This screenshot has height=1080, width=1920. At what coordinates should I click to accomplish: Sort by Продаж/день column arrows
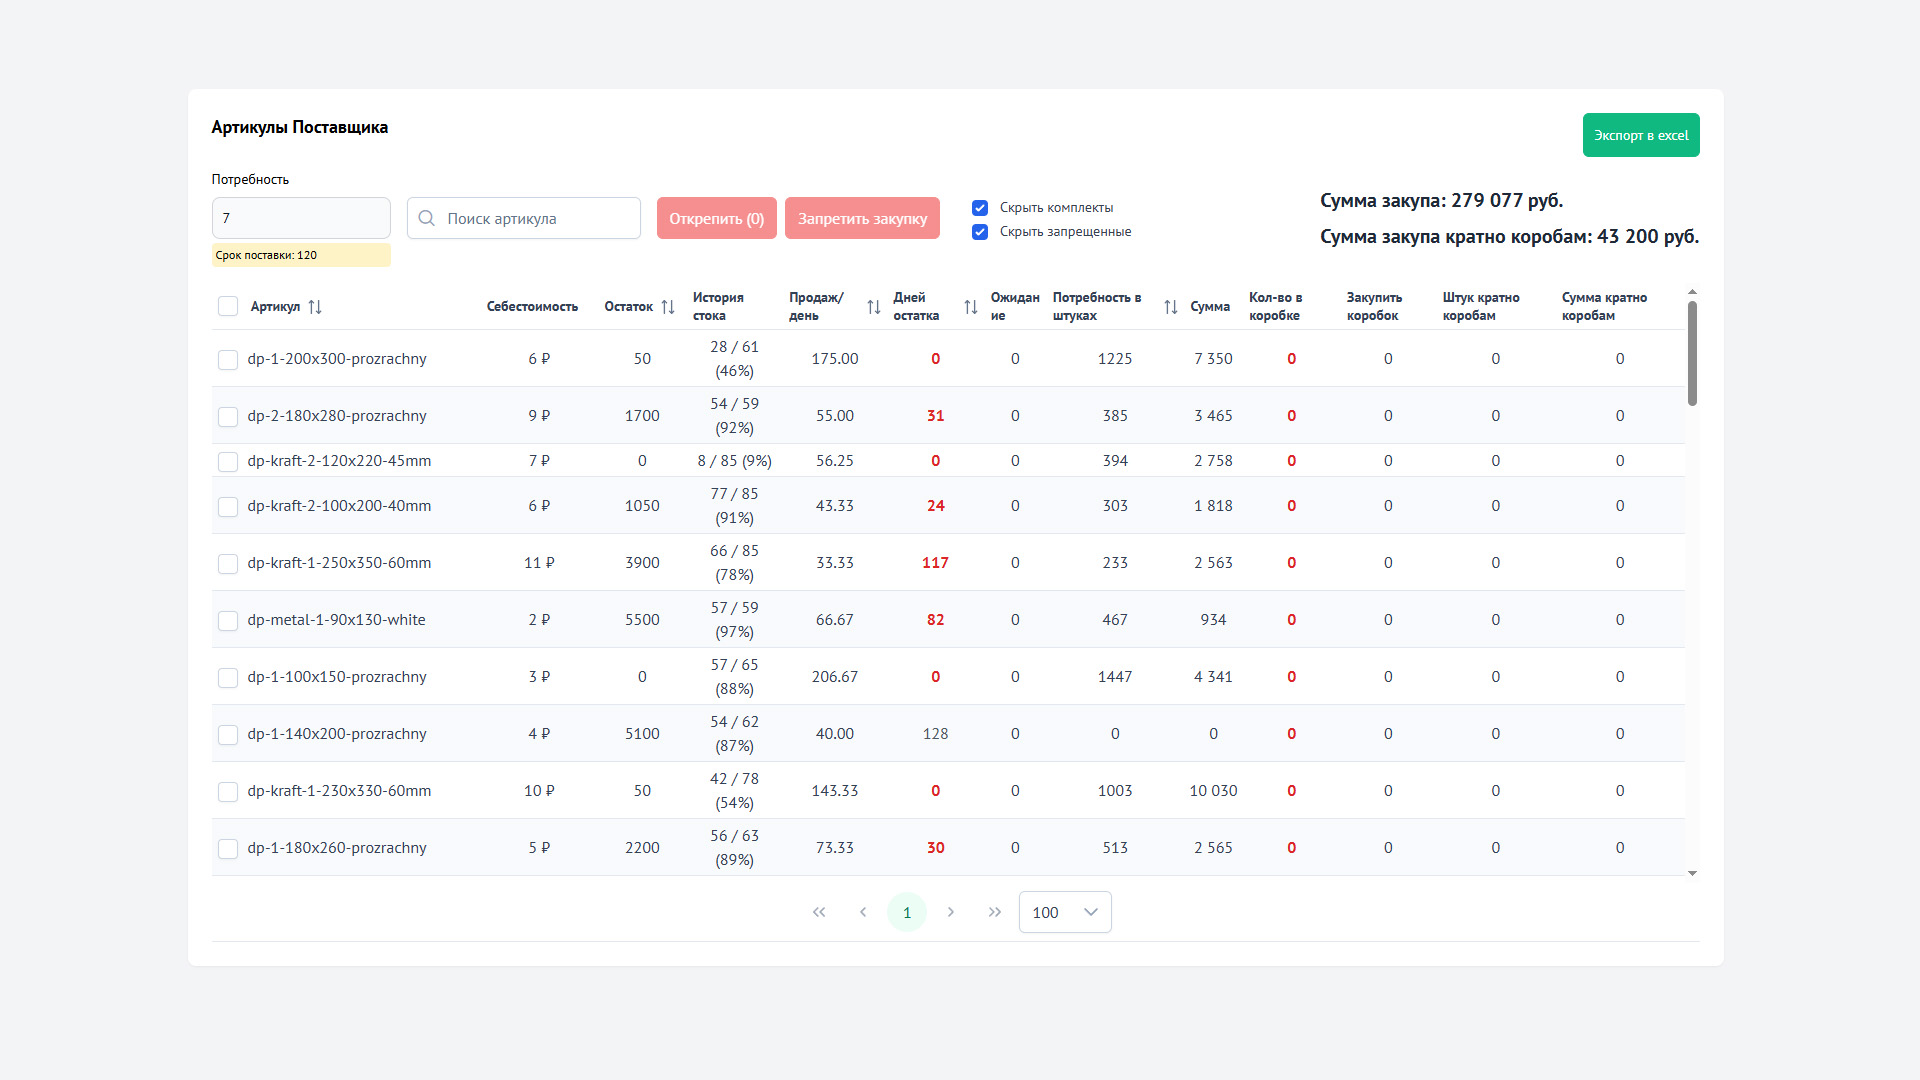(874, 307)
